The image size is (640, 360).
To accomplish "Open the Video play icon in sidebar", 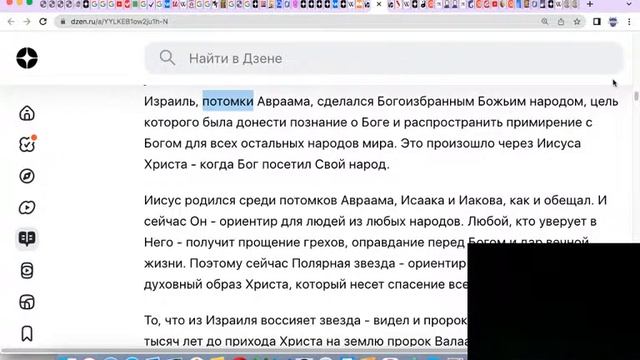I will (x=27, y=207).
